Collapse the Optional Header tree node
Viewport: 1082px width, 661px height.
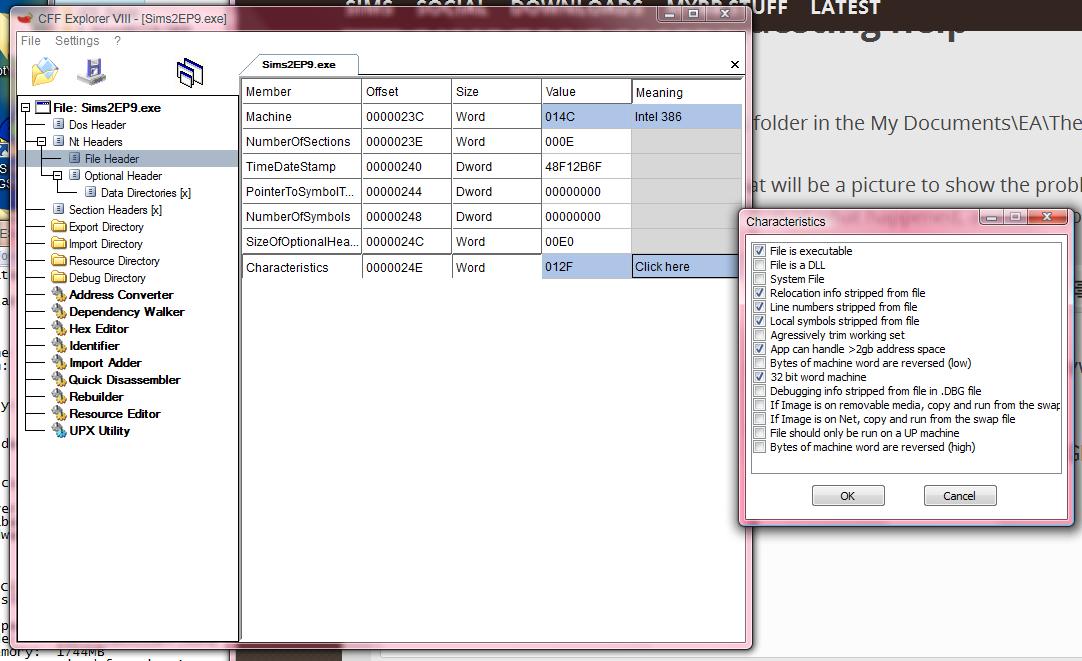pyautogui.click(x=58, y=176)
